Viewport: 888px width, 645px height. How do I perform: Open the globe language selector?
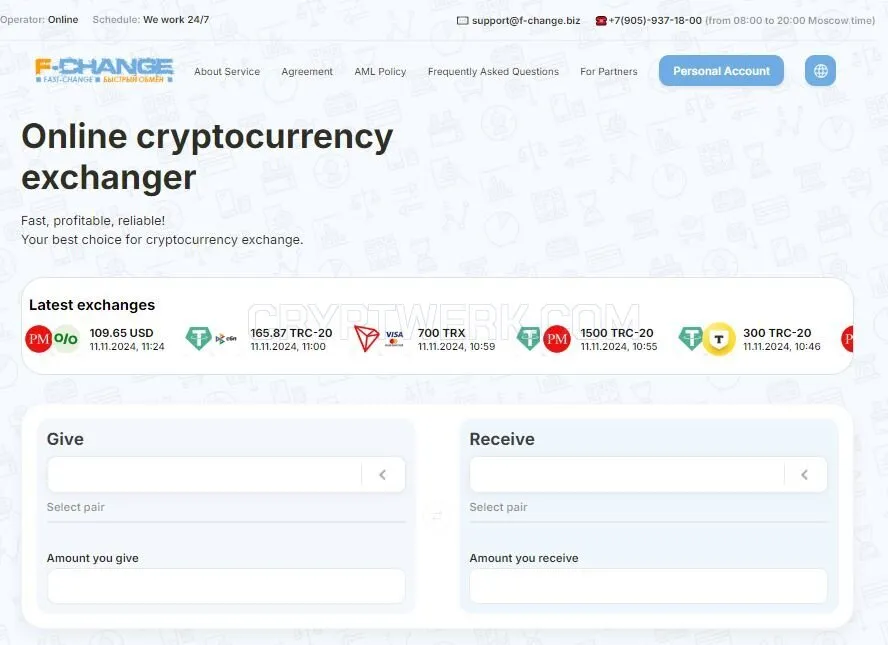[820, 71]
